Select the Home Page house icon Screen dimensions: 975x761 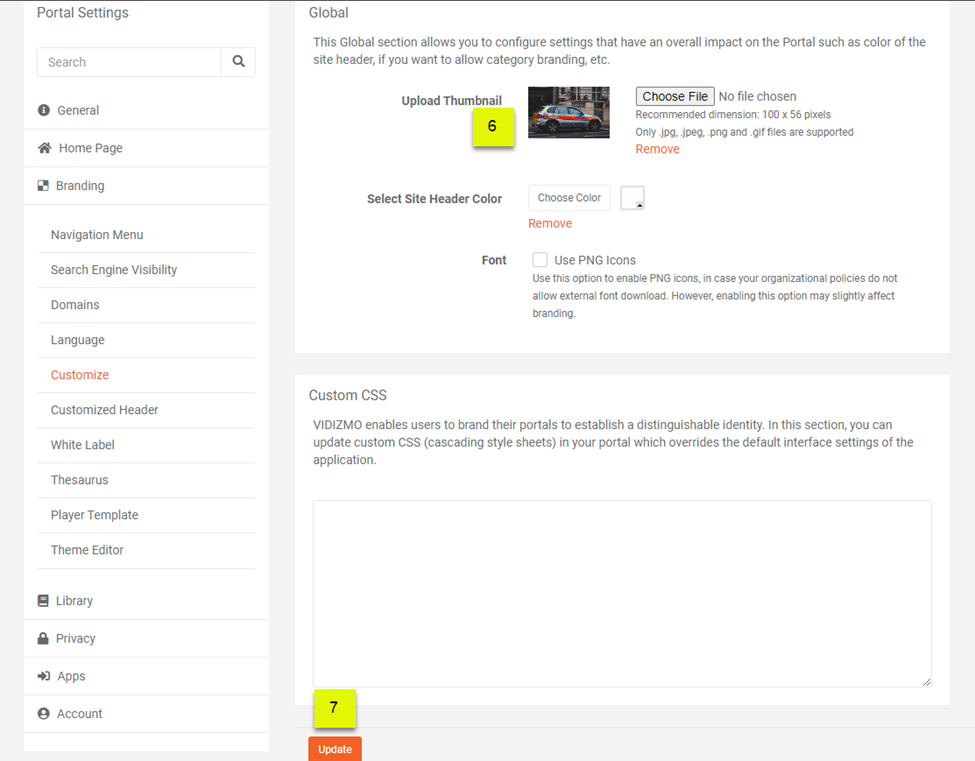[42, 147]
